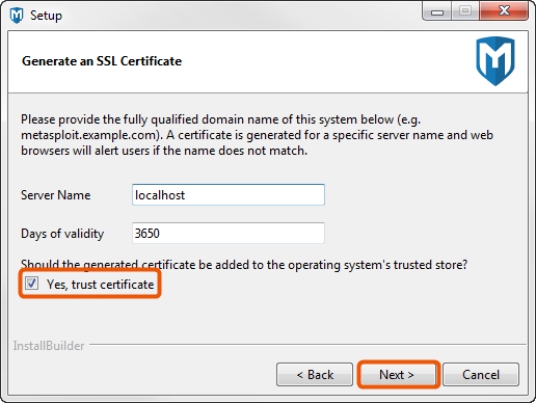The height and width of the screenshot is (404, 537).
Task: Click the Metasploit shield icon in title bar
Action: click(16, 15)
